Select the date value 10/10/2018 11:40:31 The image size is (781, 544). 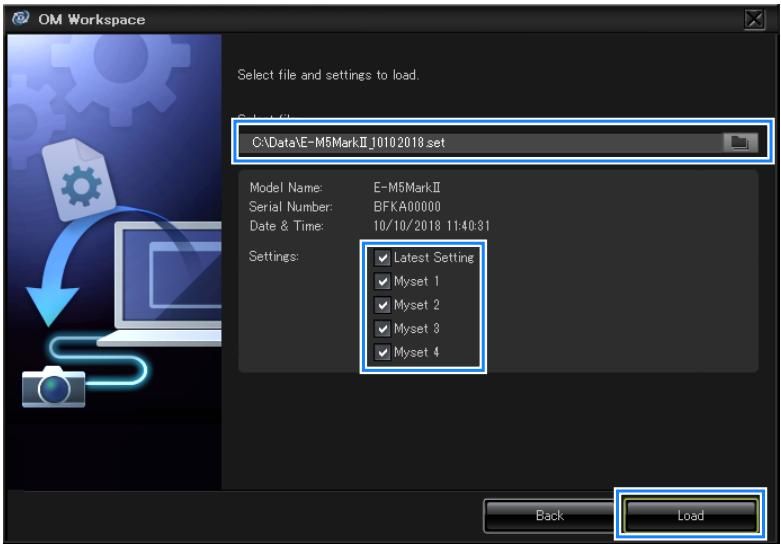431,226
